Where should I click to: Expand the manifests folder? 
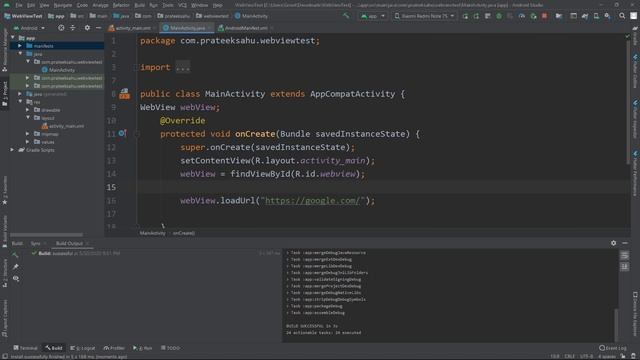[20, 46]
